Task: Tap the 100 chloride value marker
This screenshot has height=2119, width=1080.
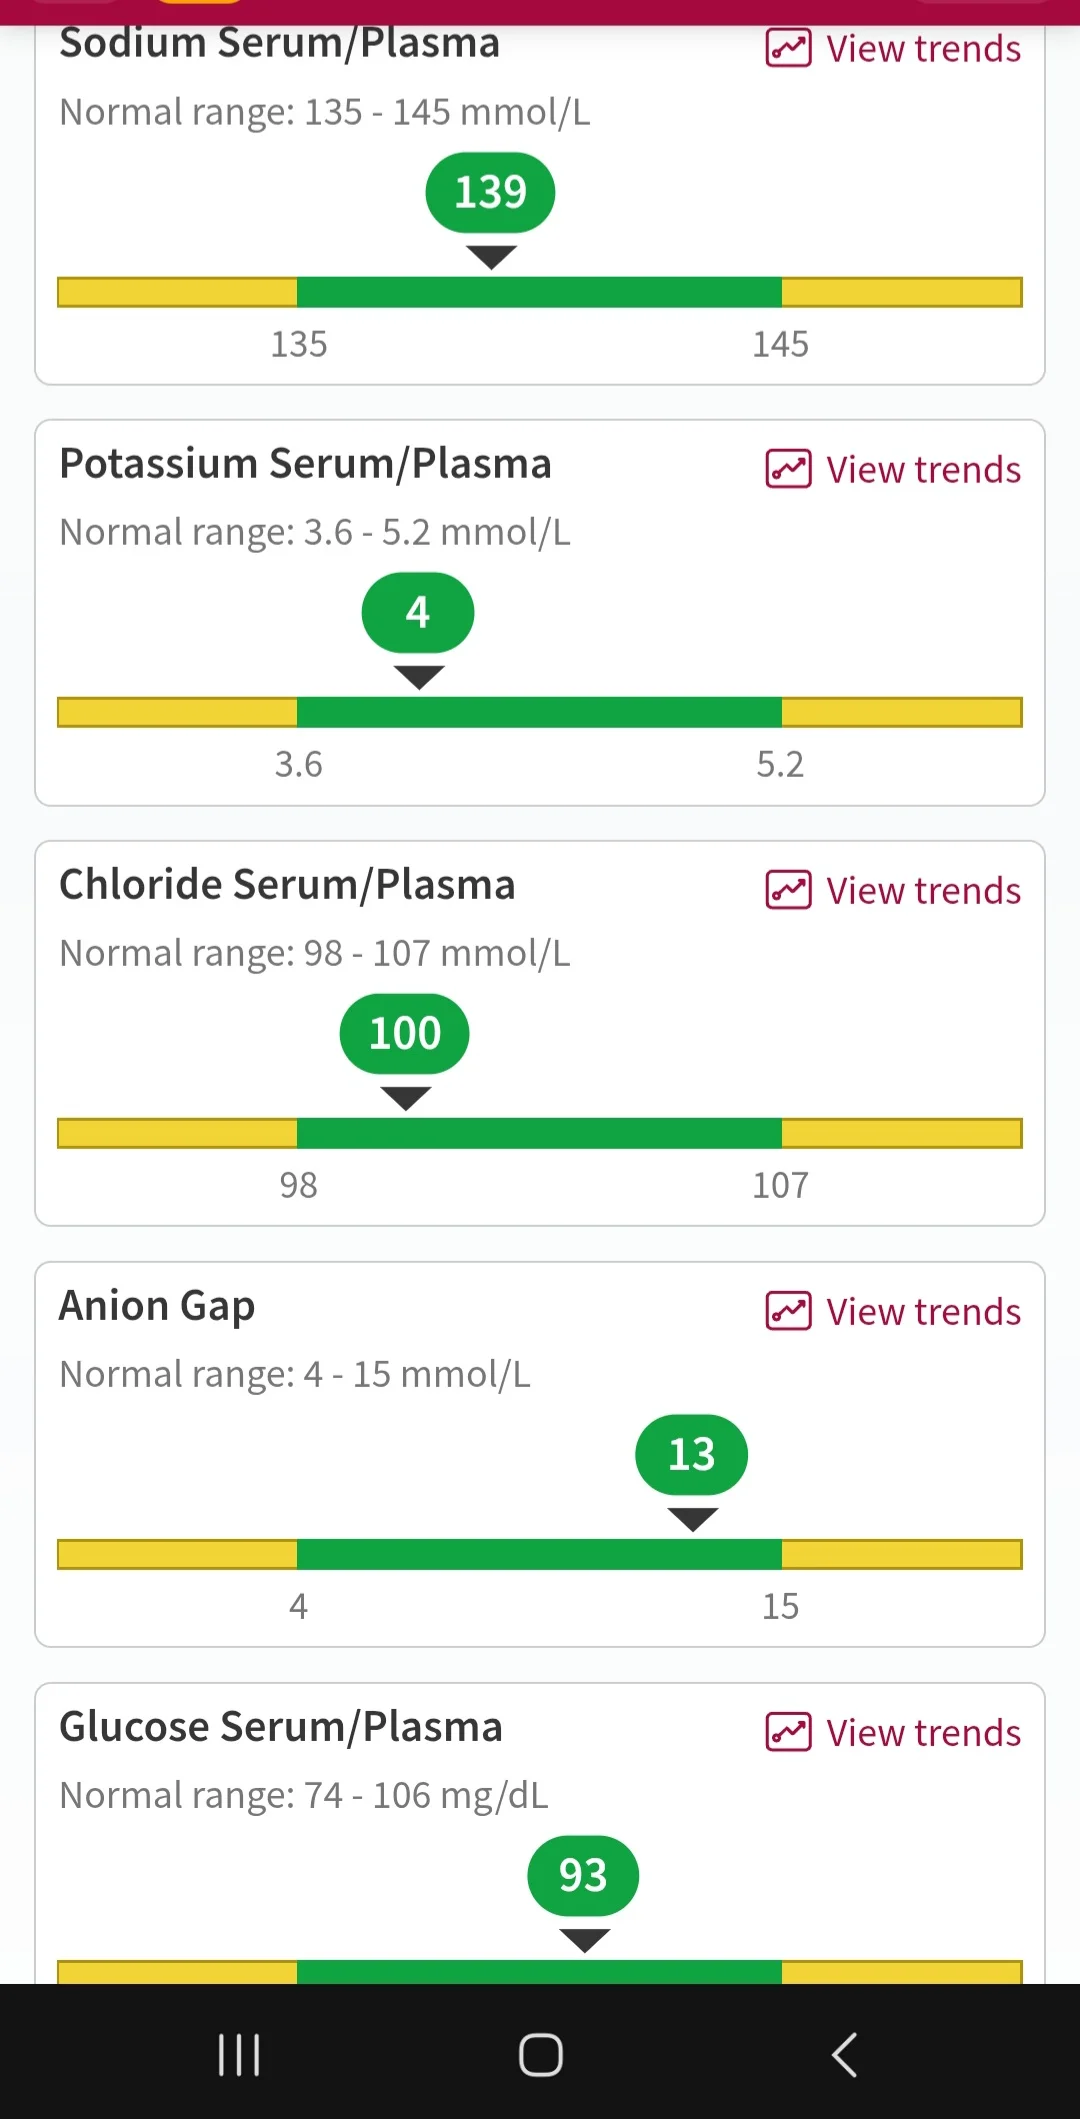Action: 405,1033
